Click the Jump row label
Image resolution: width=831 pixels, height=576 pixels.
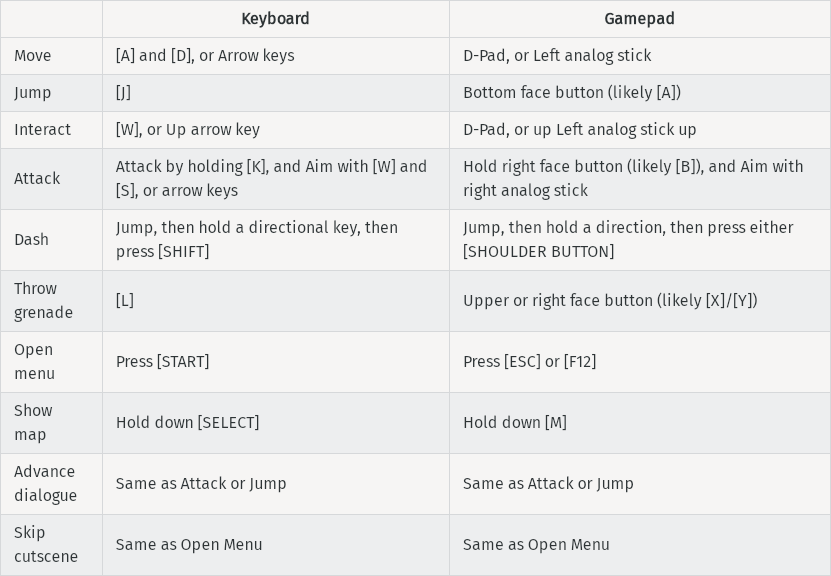(x=33, y=93)
